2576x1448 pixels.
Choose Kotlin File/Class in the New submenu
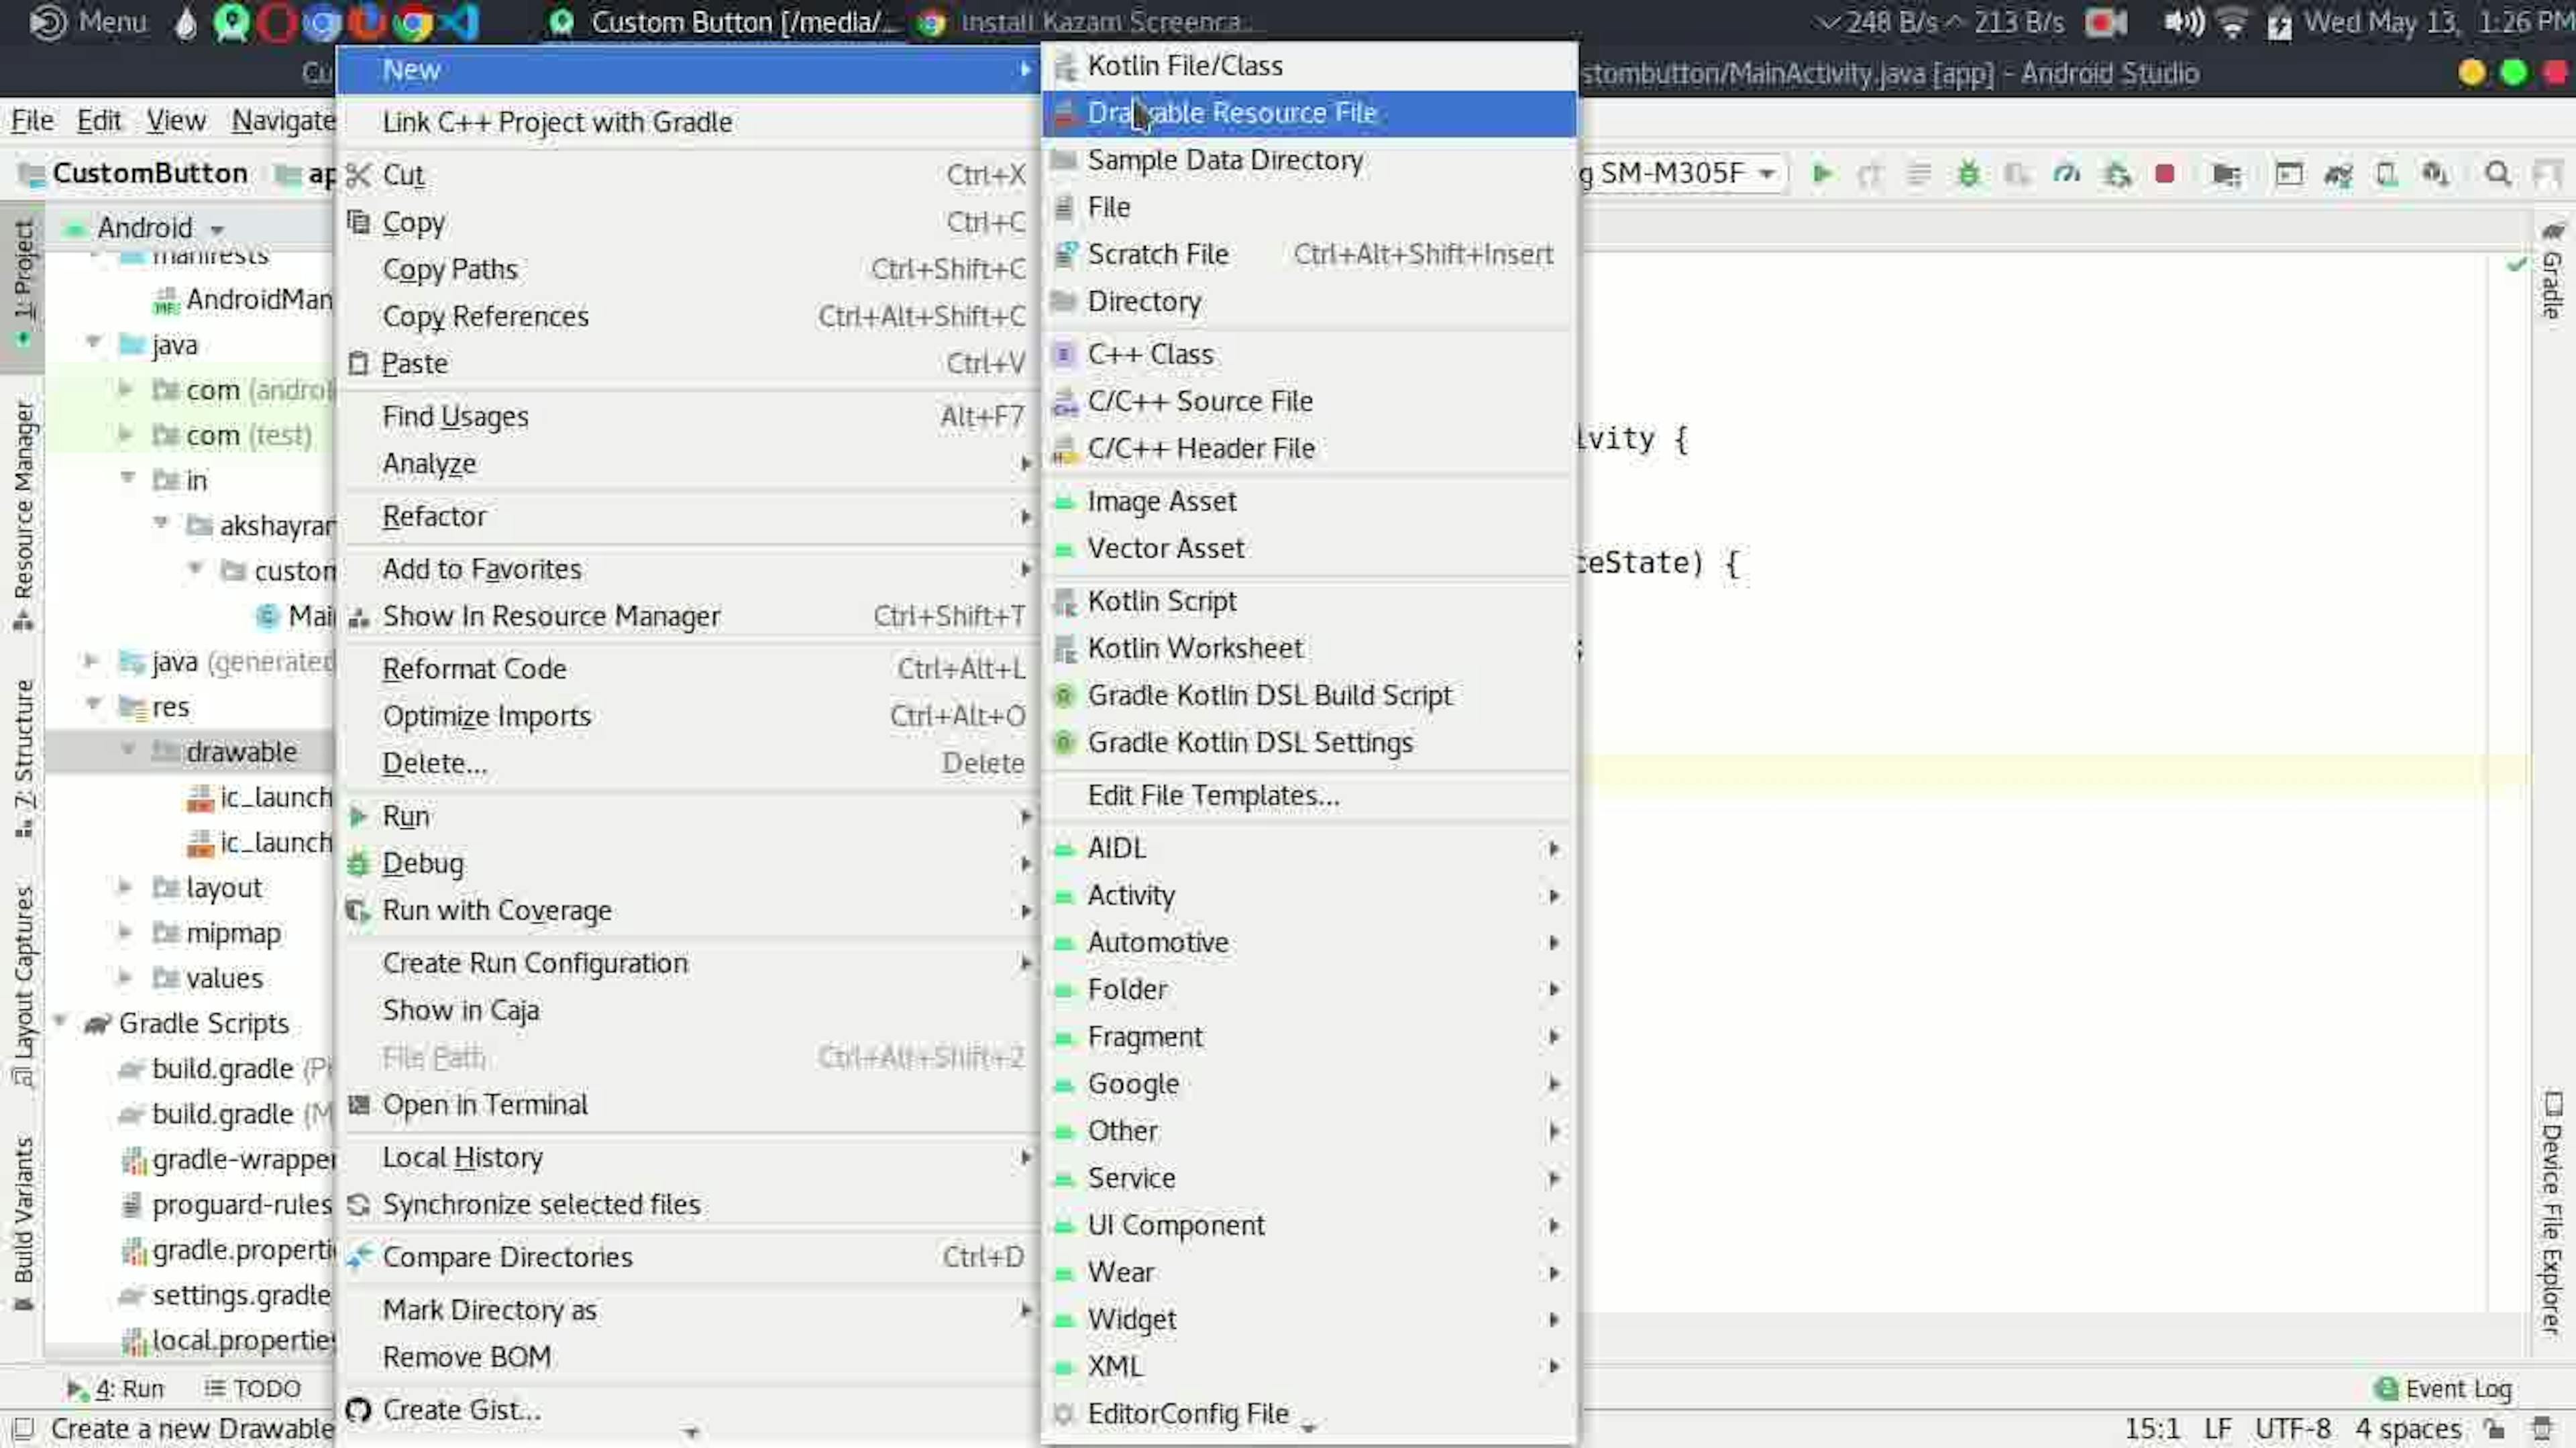pyautogui.click(x=1308, y=66)
